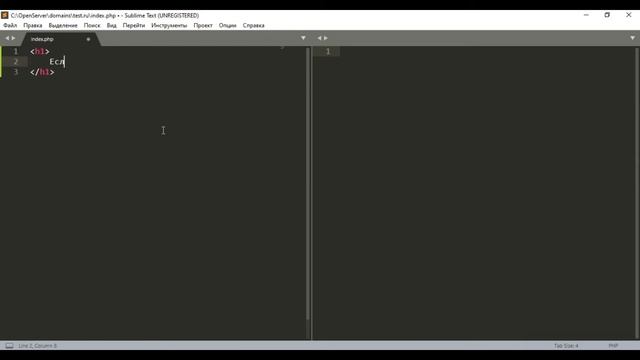The height and width of the screenshot is (360, 640).
Task: Click the Sublime Text app icon in title bar
Action: (5, 15)
